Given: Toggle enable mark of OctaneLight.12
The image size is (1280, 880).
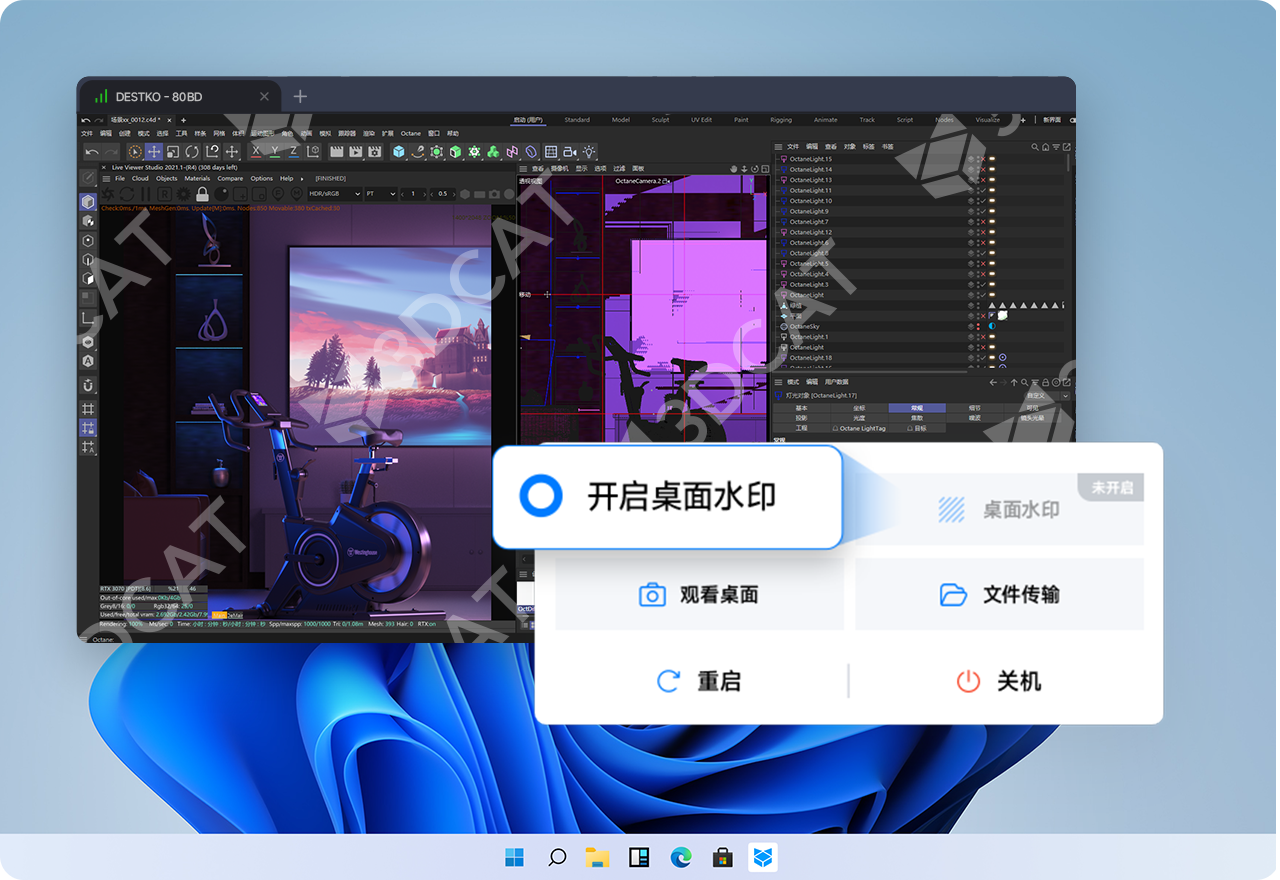Looking at the screenshot, I should 983,232.
